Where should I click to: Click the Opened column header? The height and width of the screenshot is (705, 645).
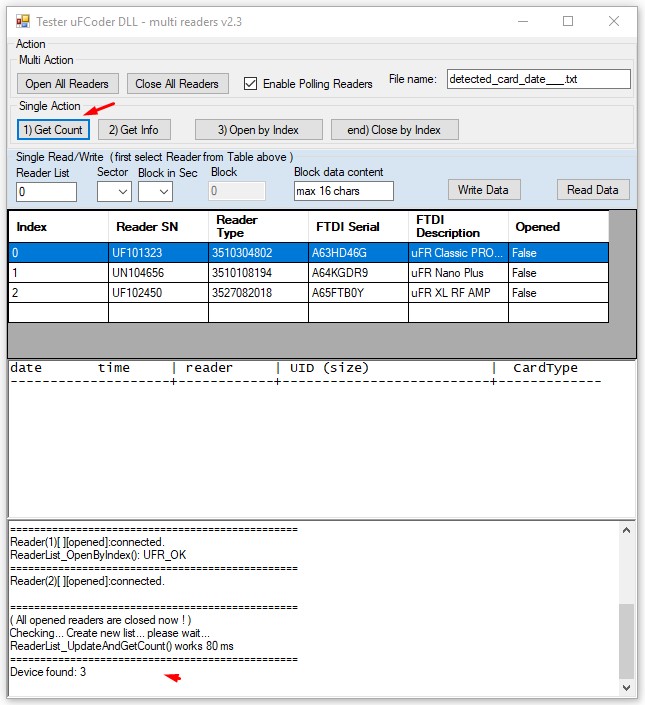click(x=558, y=227)
